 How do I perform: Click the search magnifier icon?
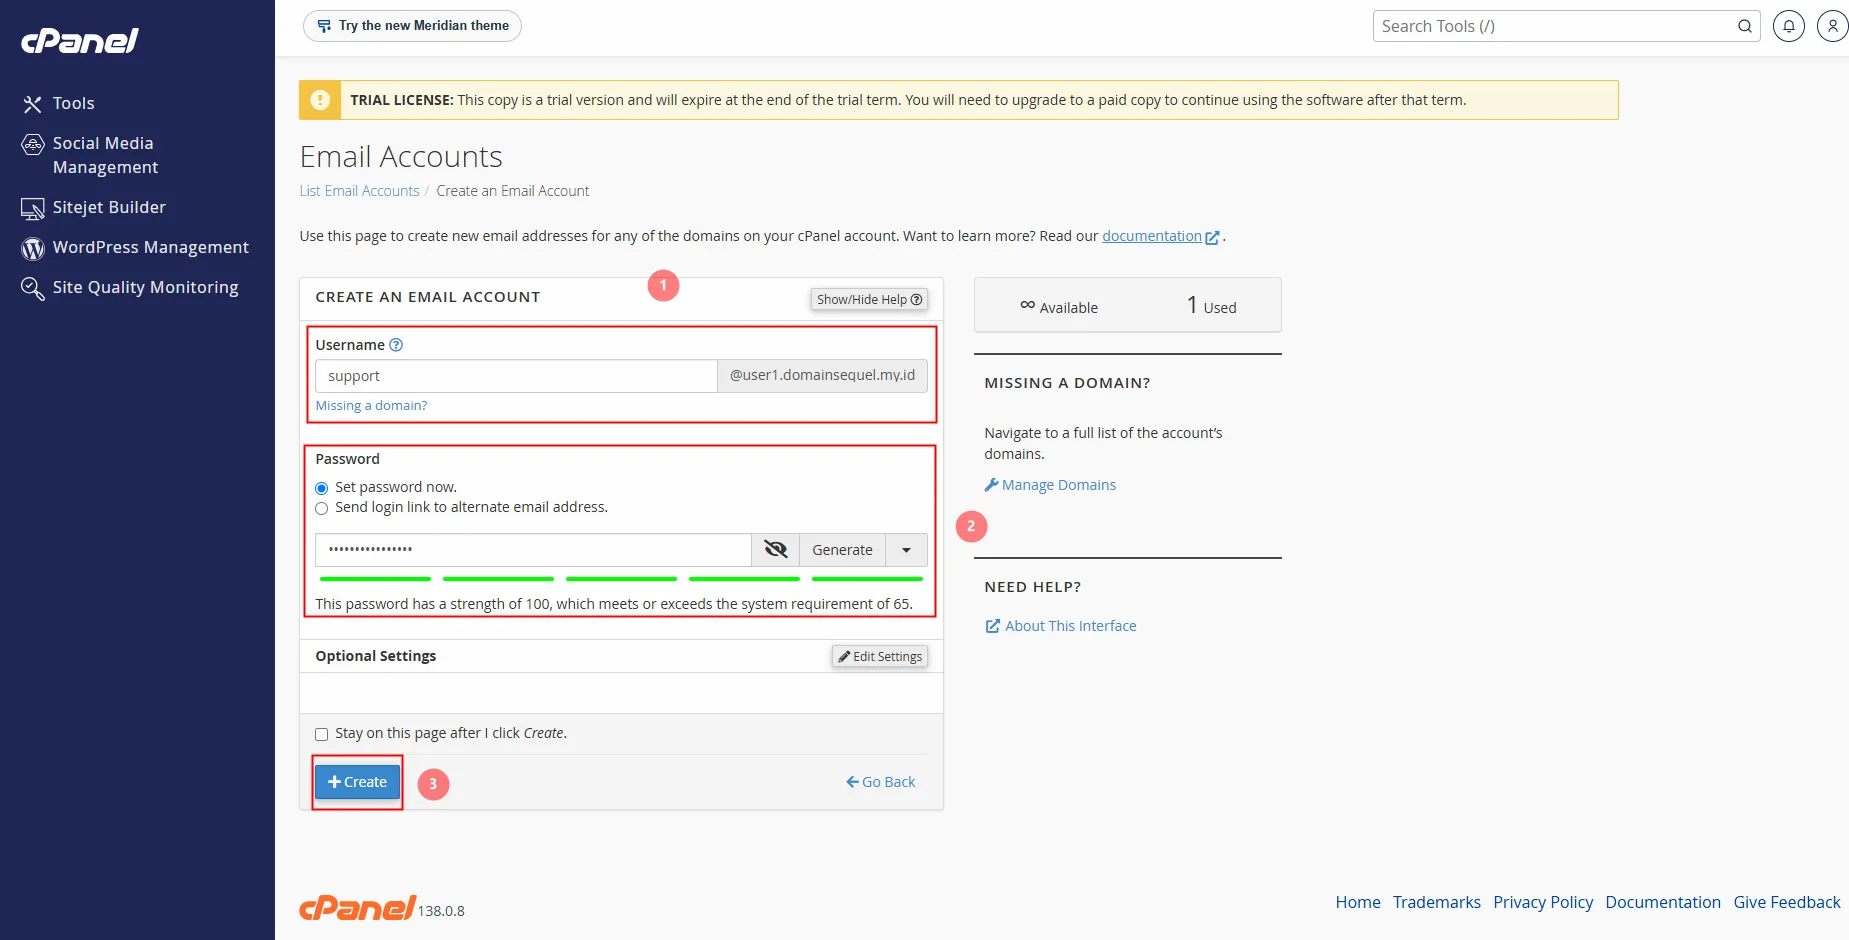pos(1745,26)
